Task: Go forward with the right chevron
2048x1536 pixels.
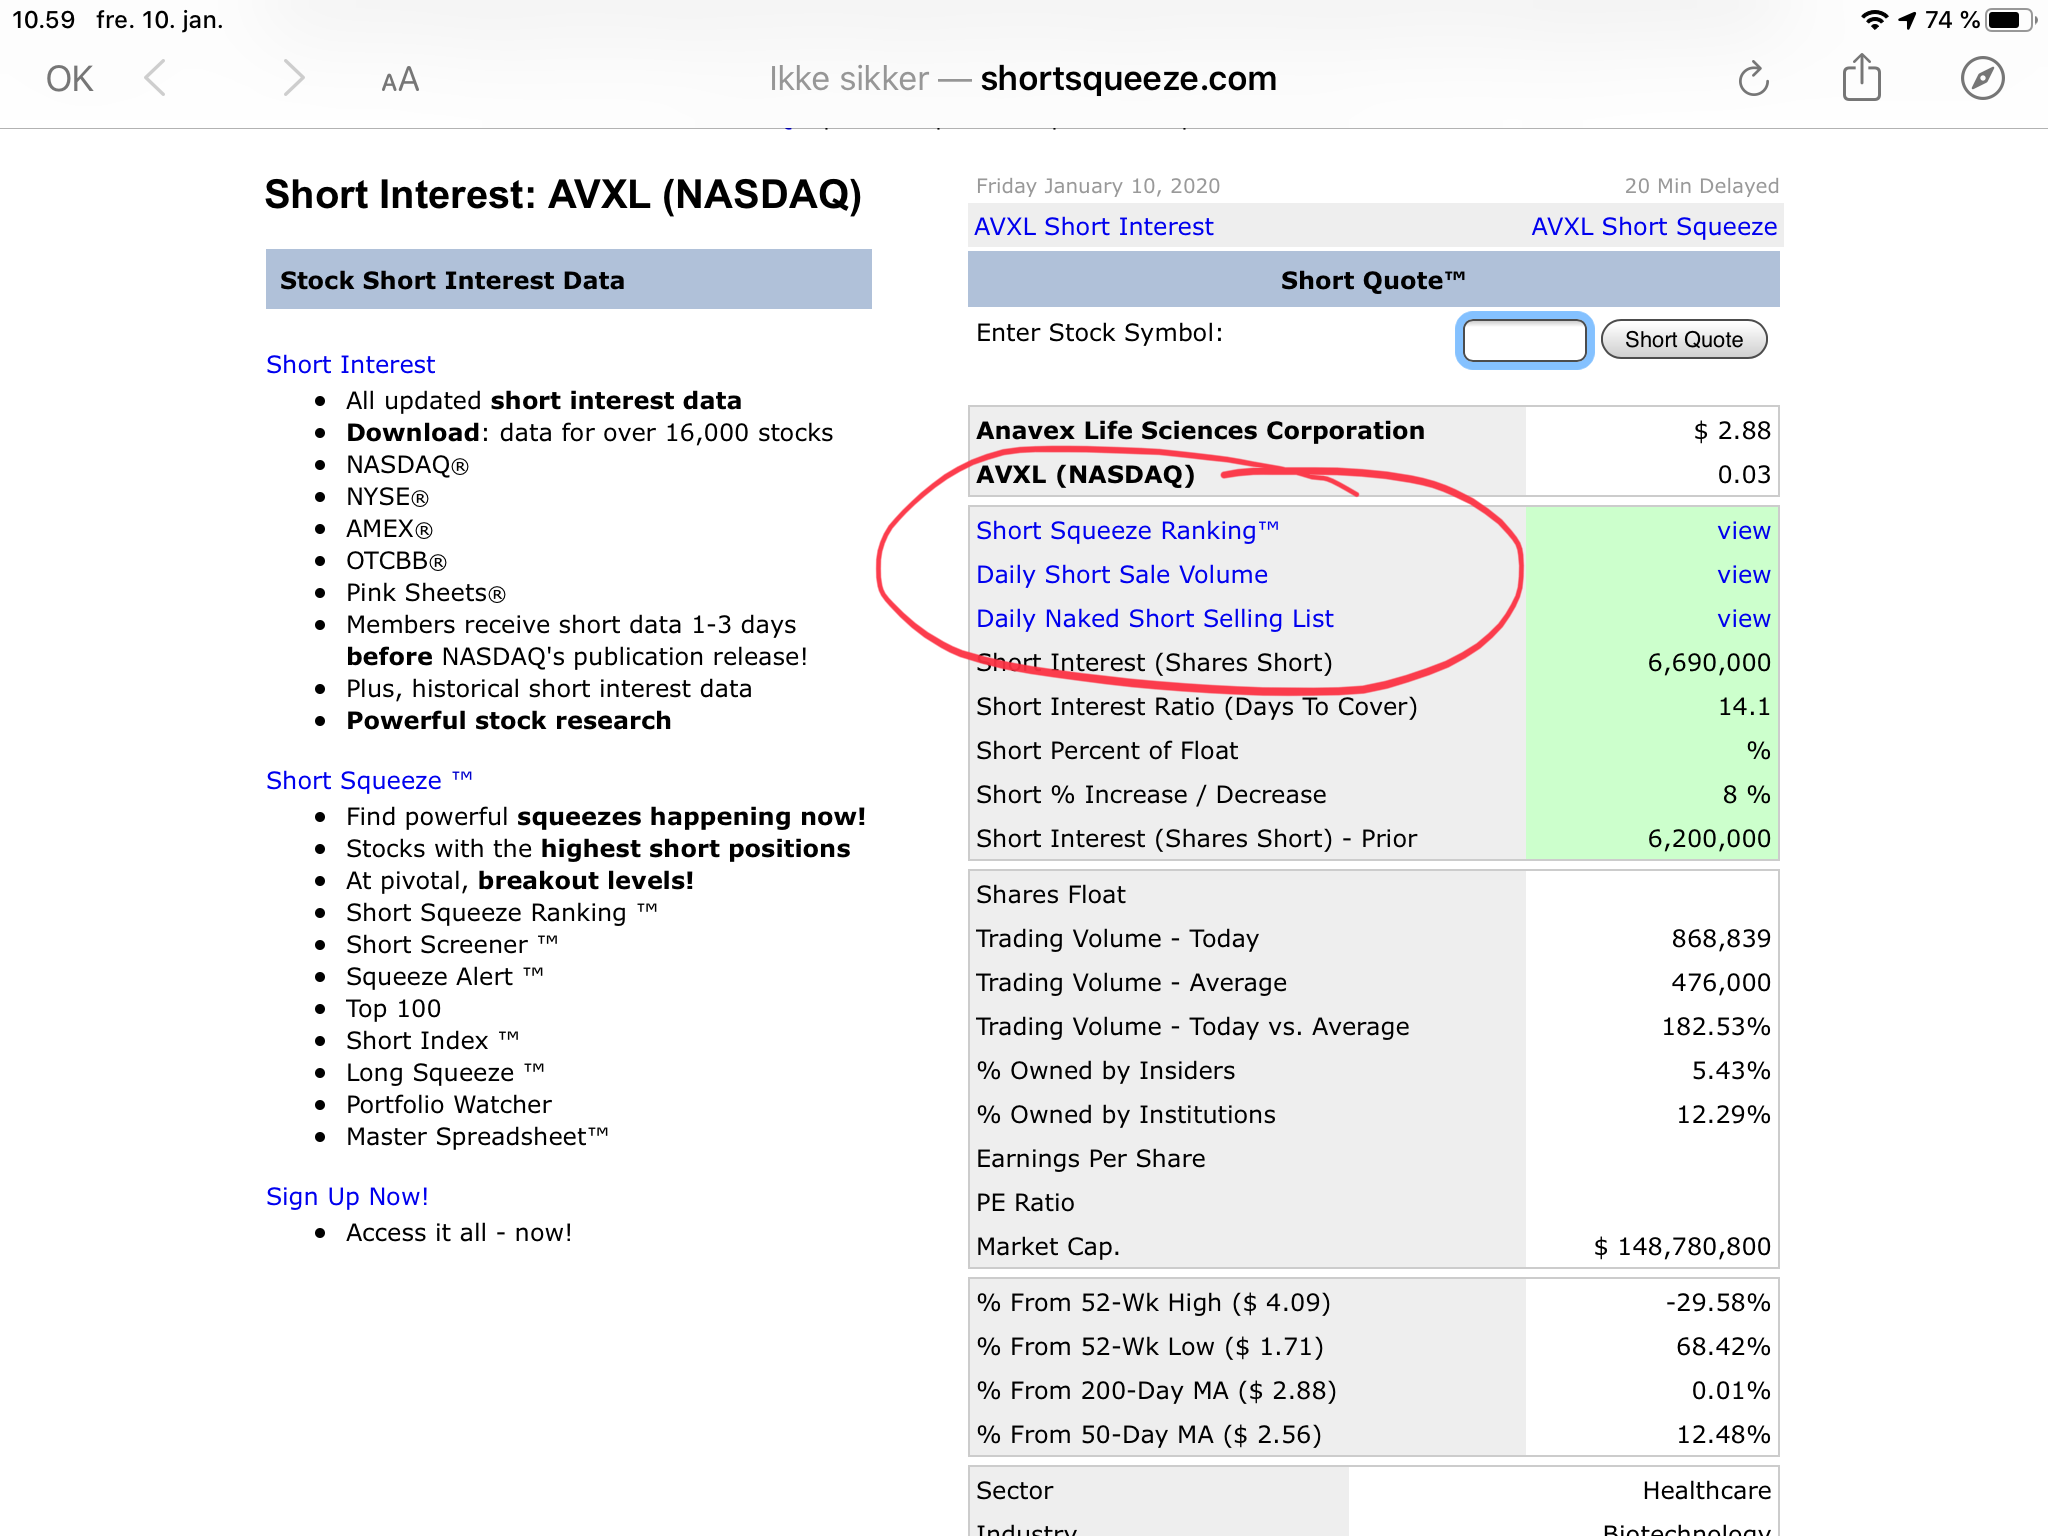Action: point(292,78)
